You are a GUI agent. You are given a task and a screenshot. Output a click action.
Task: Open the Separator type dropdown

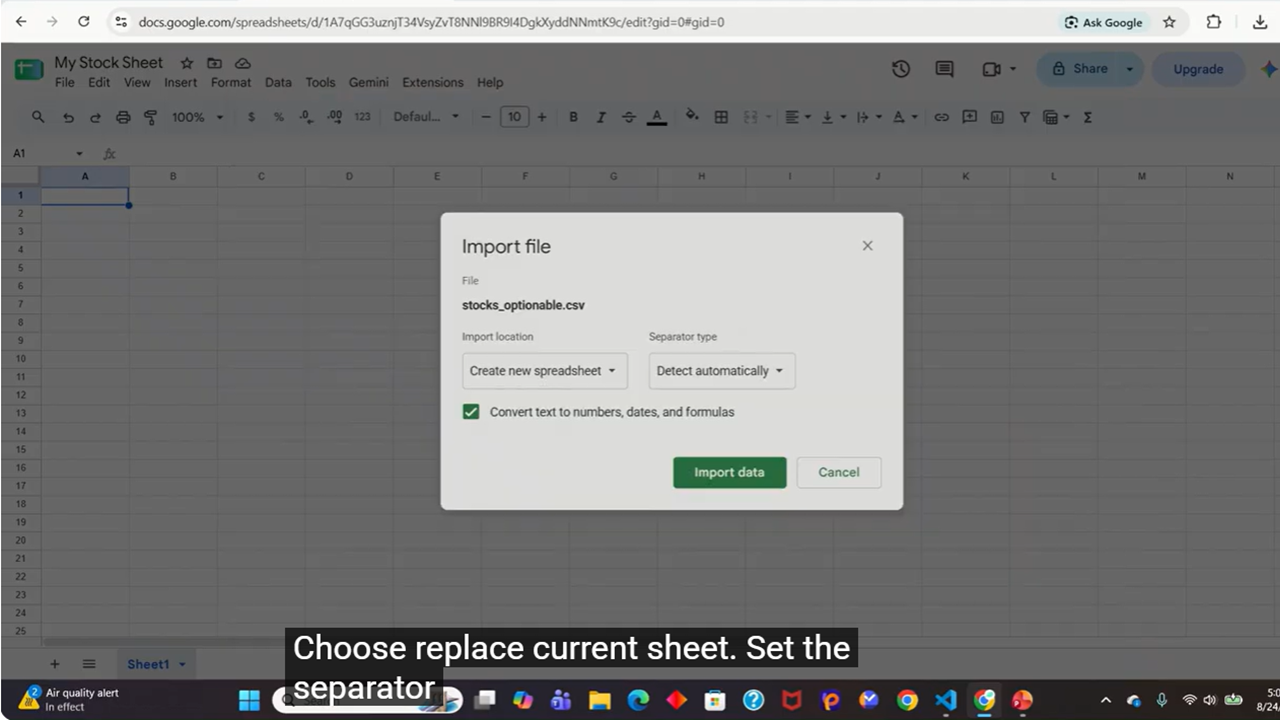[x=722, y=371]
